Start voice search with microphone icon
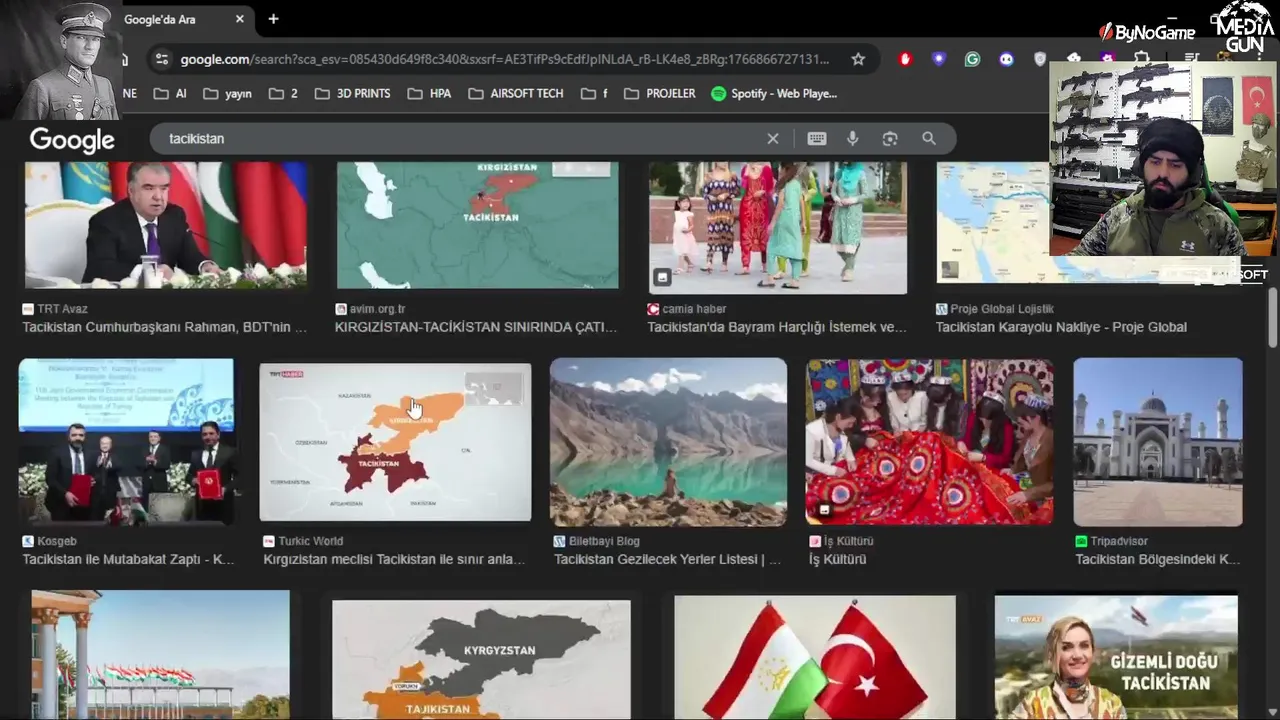 point(853,139)
